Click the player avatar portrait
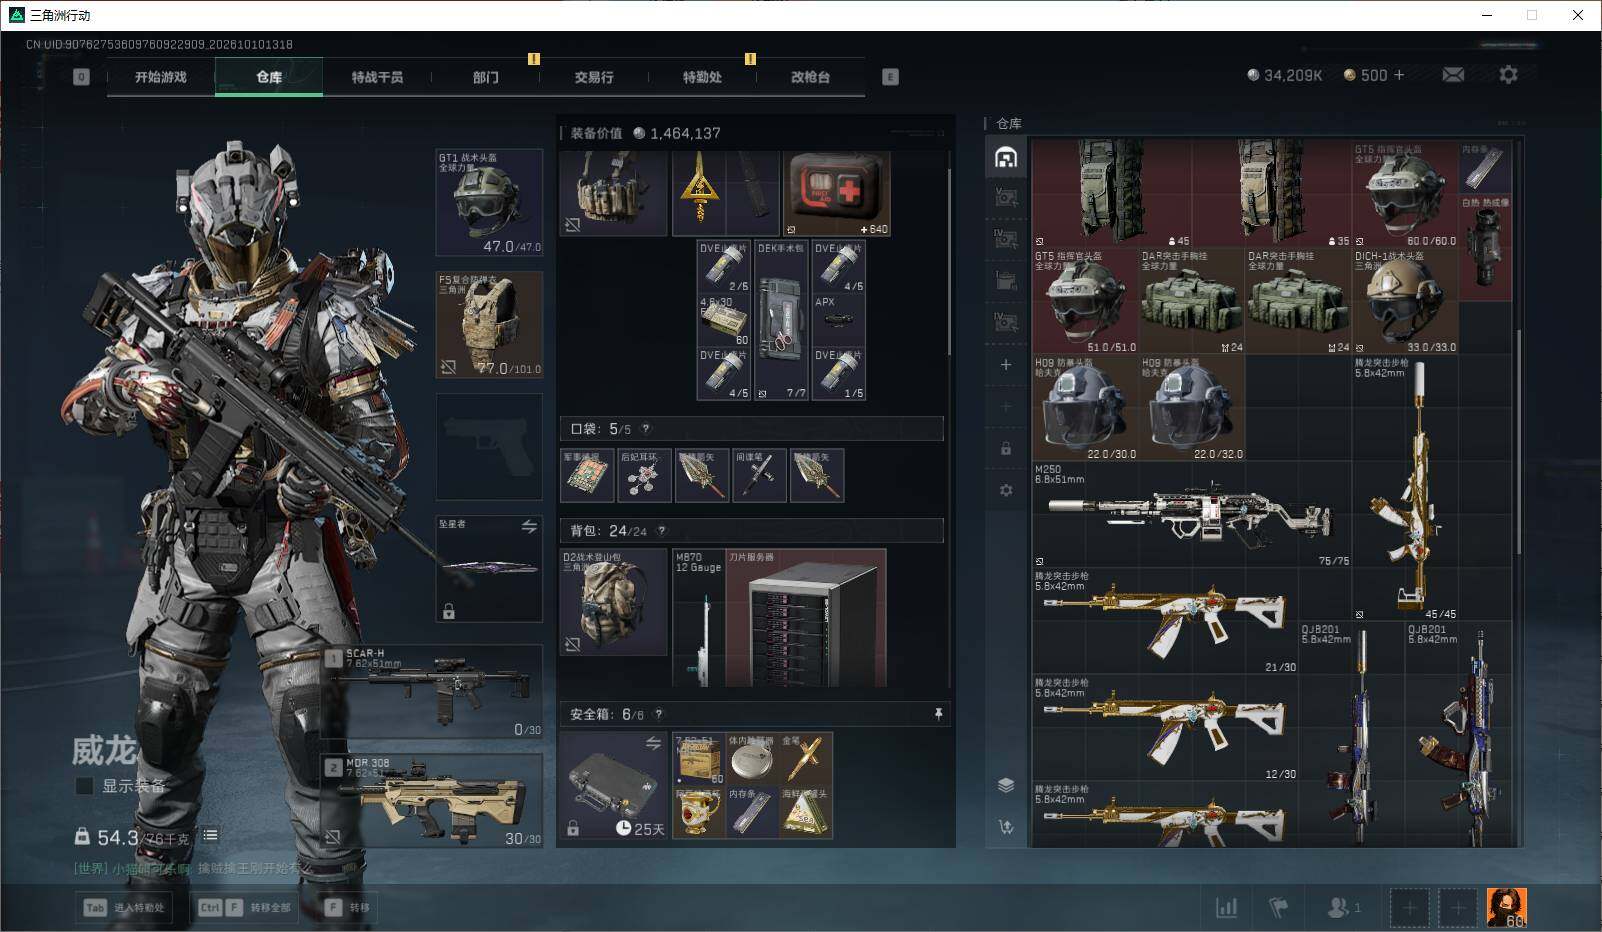1602x932 pixels. point(1507,907)
